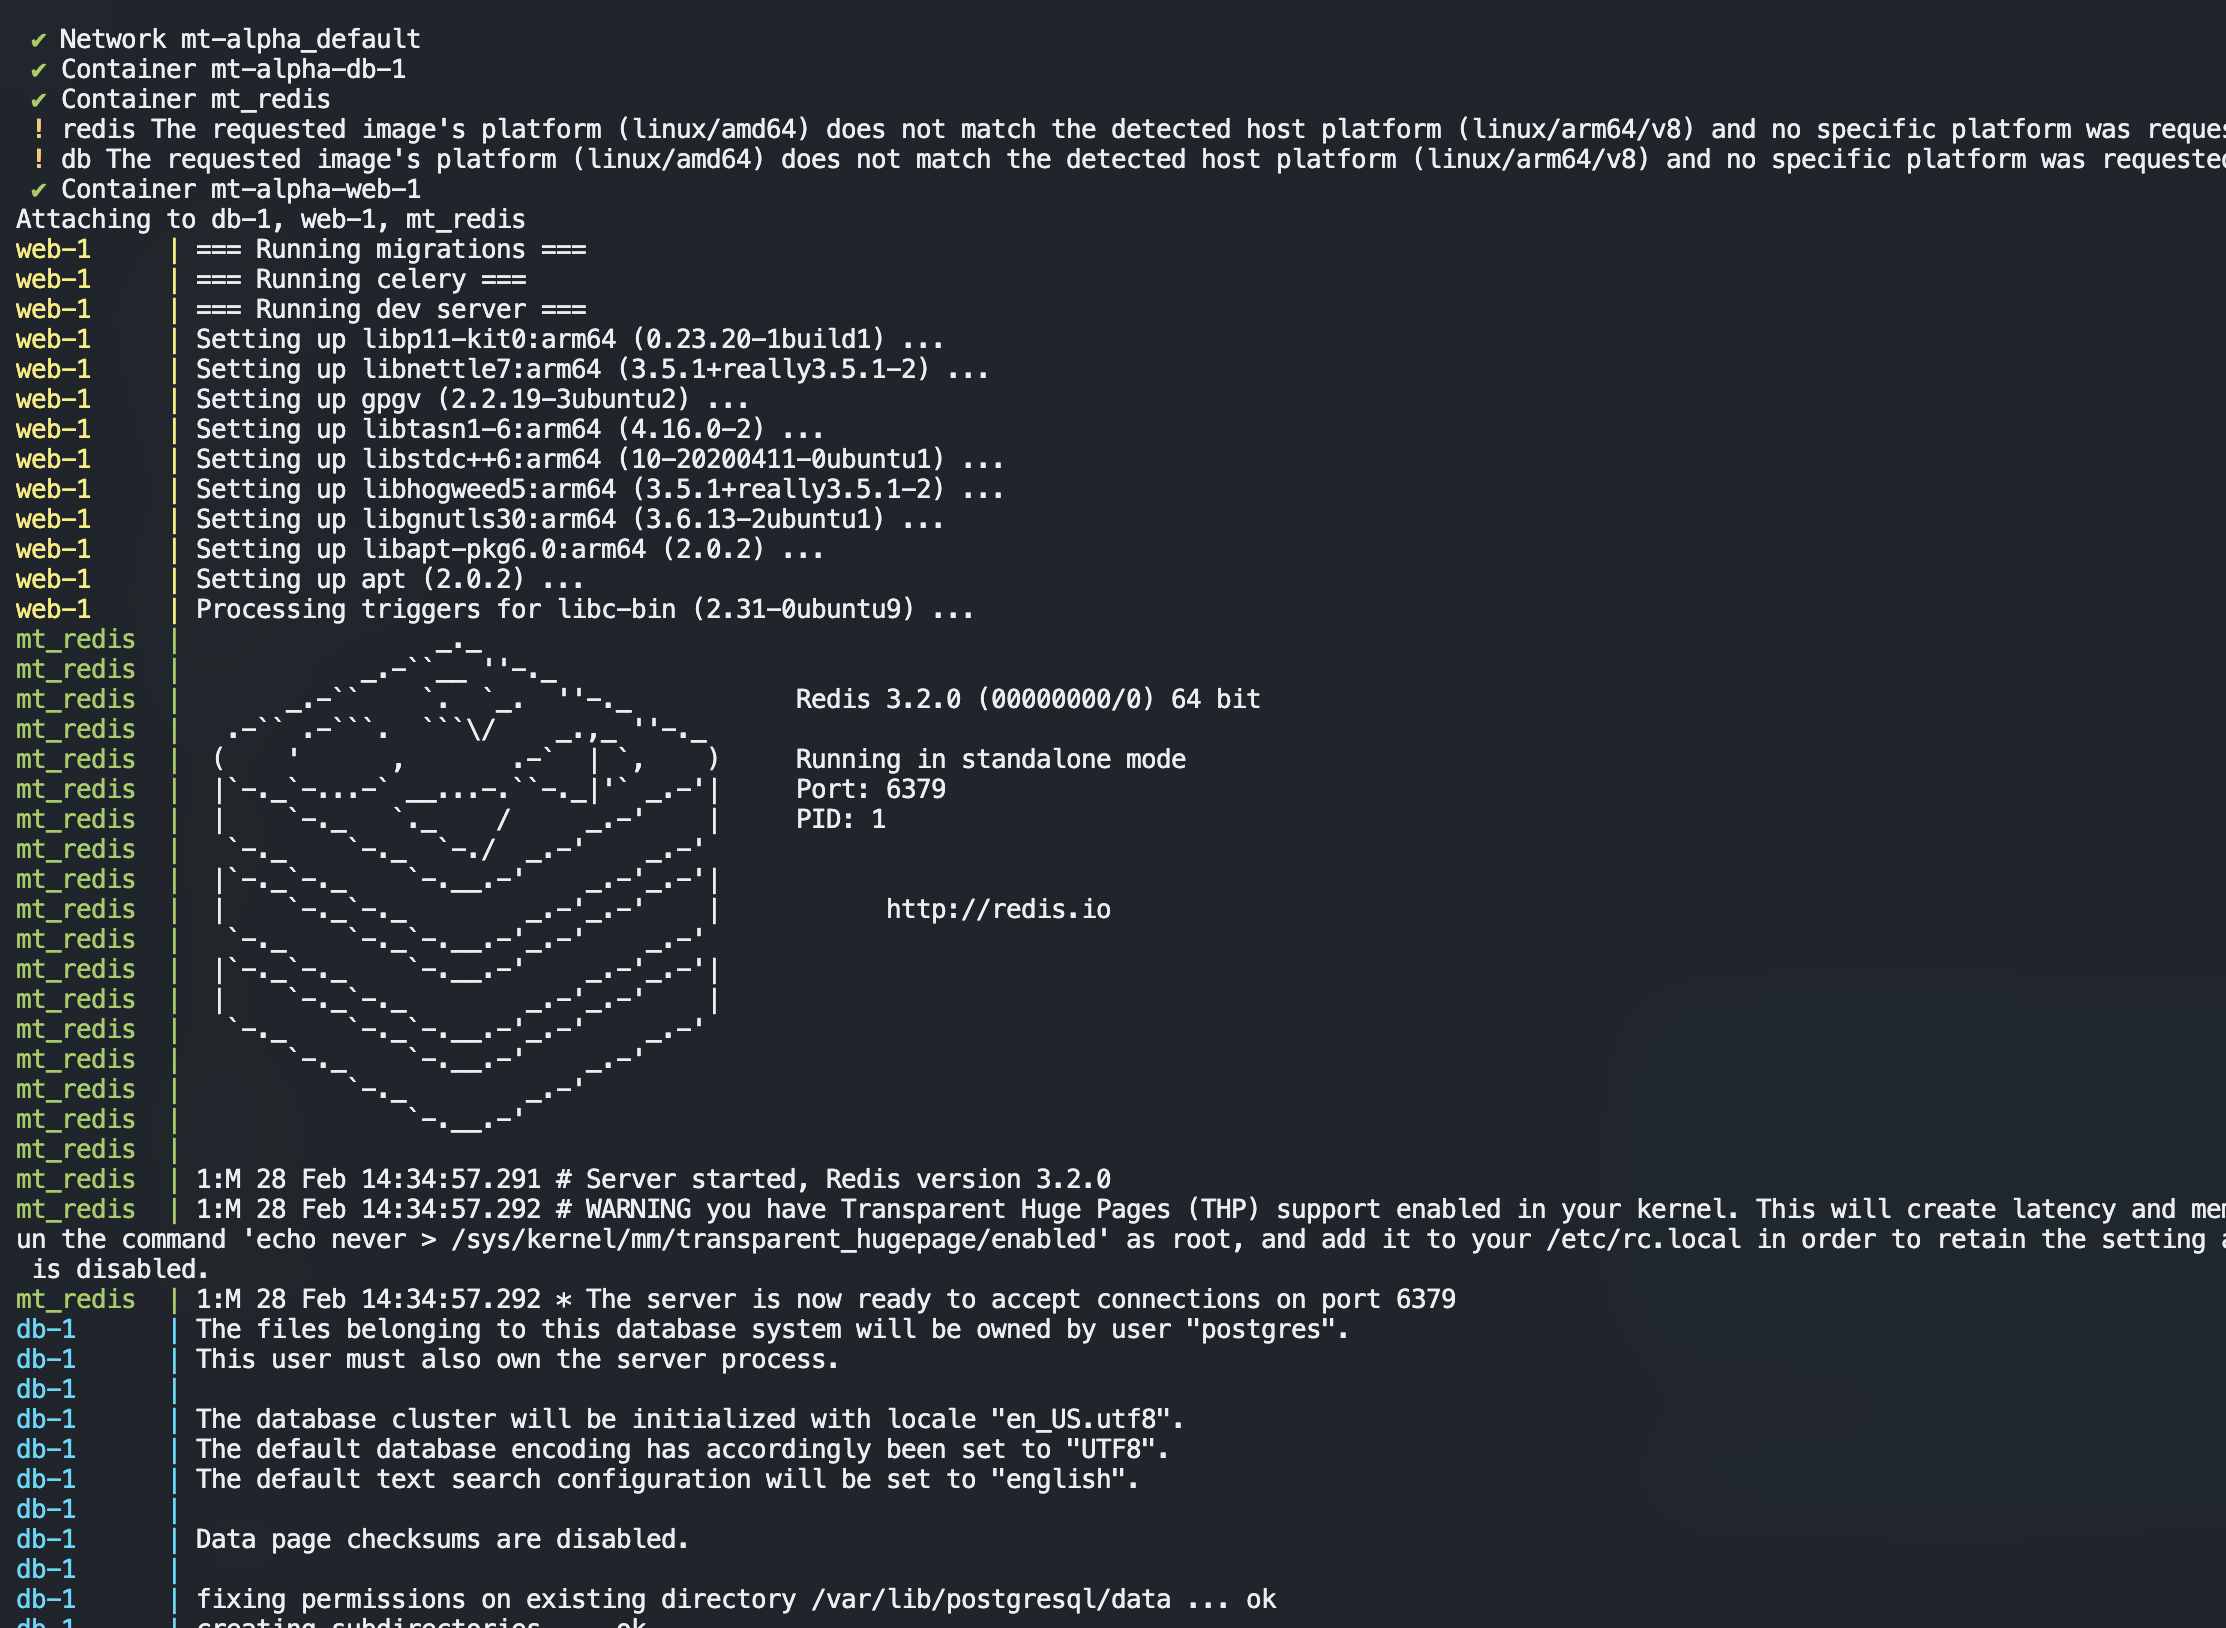Click the 'Setting up apt (2.0.2)' line

(388, 579)
